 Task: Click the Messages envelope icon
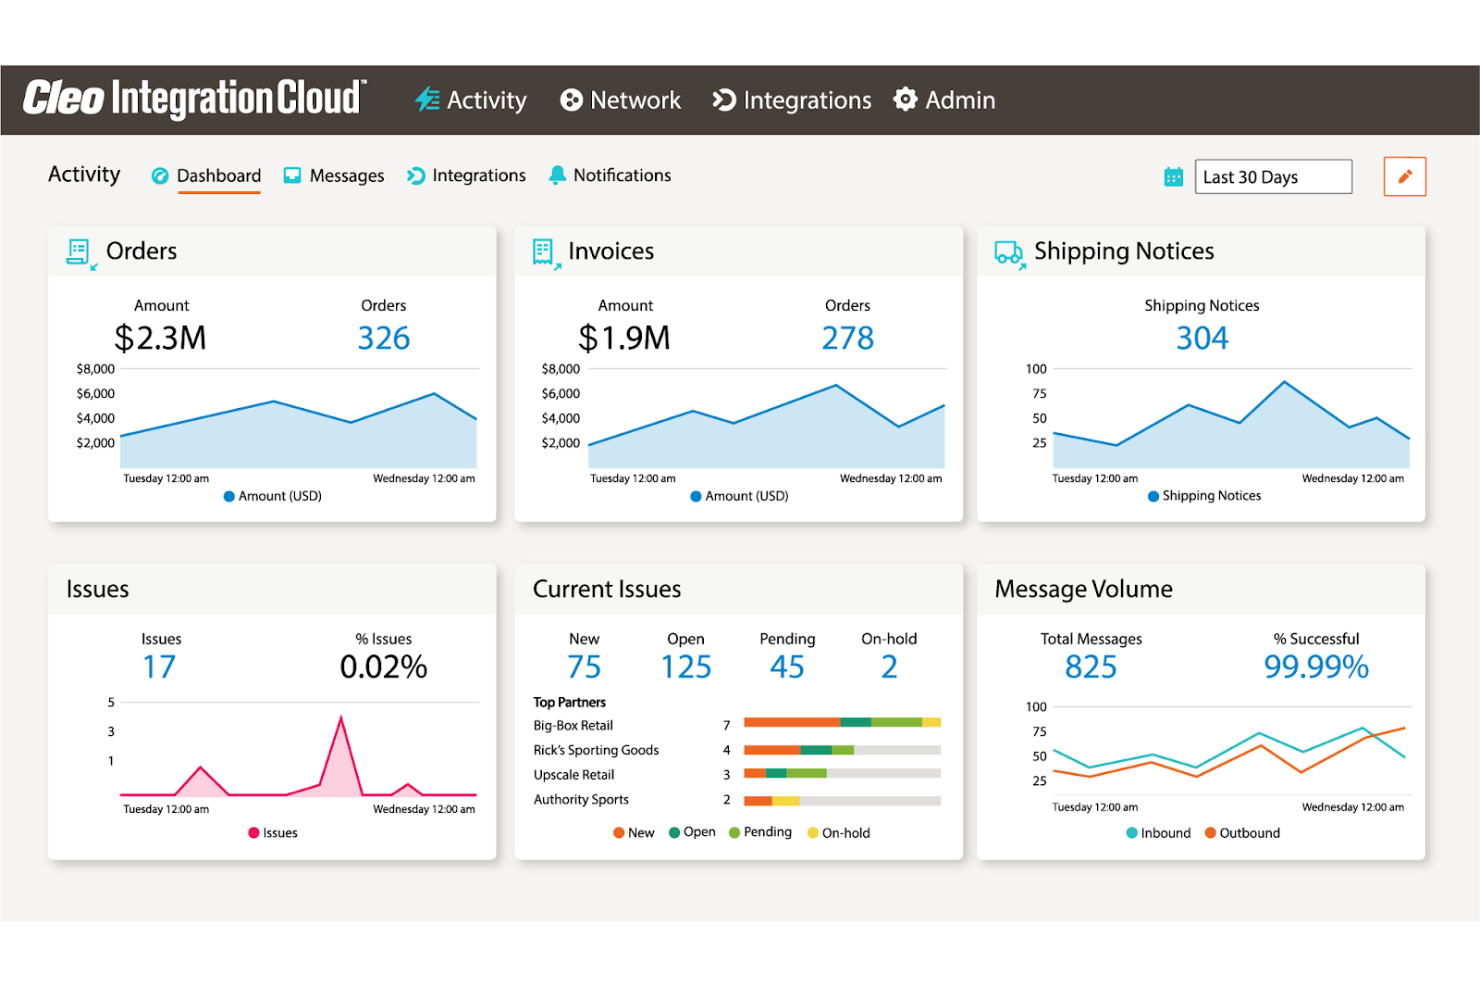click(x=291, y=175)
